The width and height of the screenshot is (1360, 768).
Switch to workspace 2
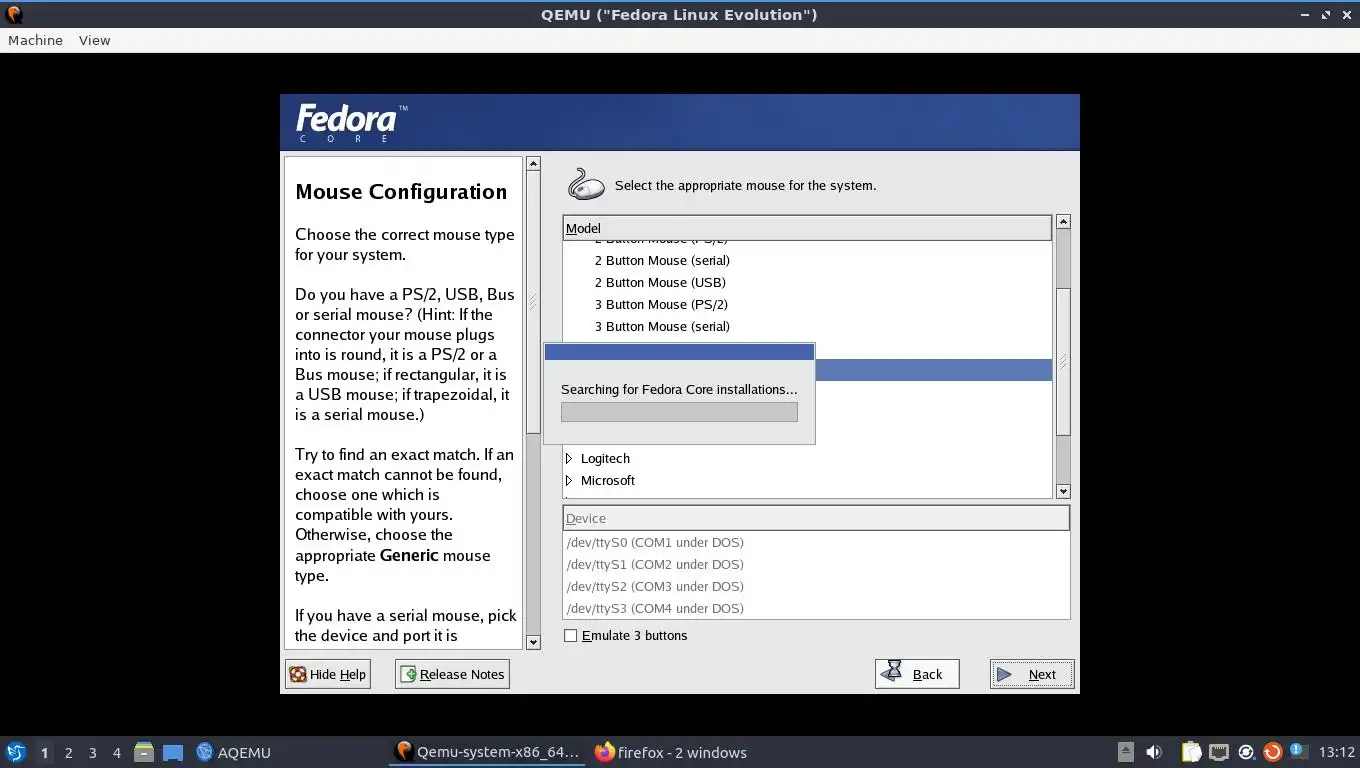tap(68, 752)
